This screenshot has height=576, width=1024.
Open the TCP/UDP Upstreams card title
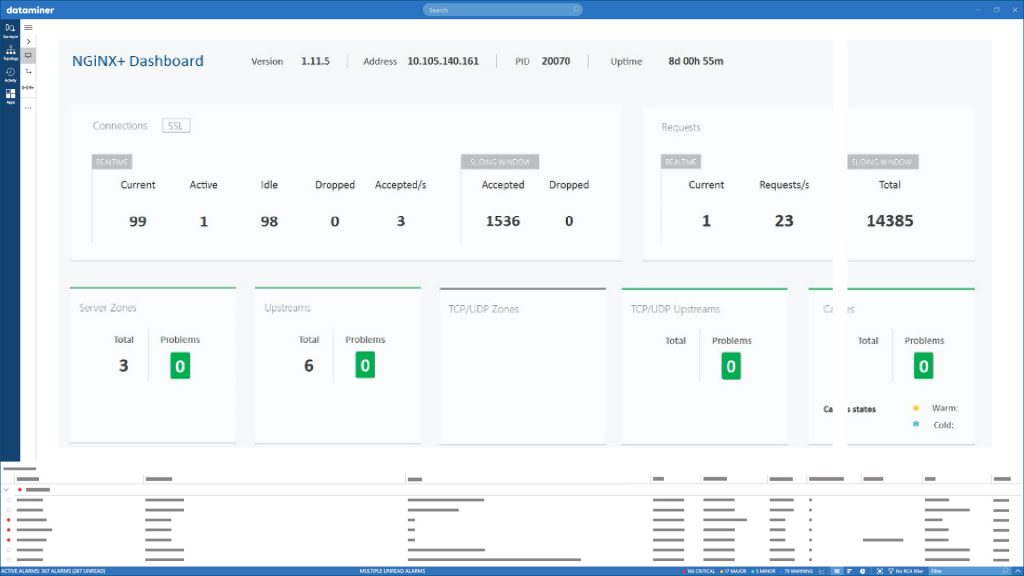pos(675,309)
